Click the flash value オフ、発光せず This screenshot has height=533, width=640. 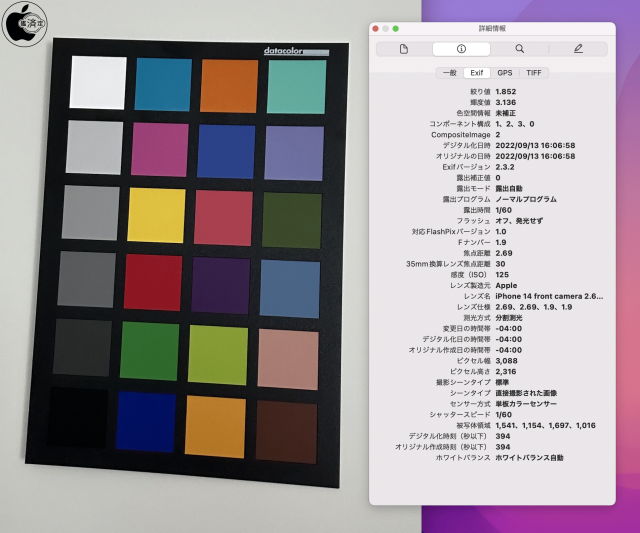tap(519, 221)
